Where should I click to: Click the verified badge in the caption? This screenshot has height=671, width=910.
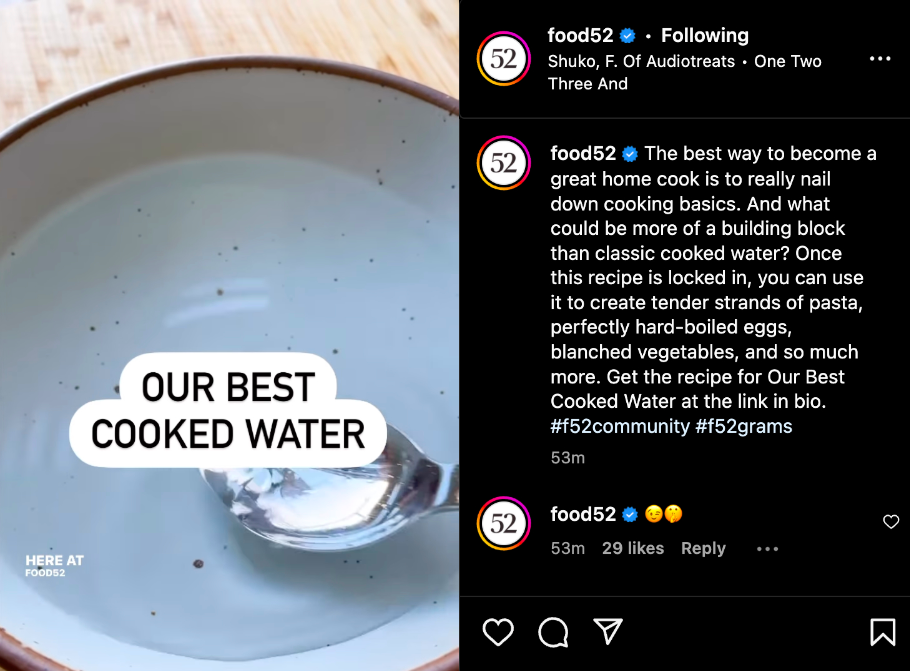[x=629, y=154]
